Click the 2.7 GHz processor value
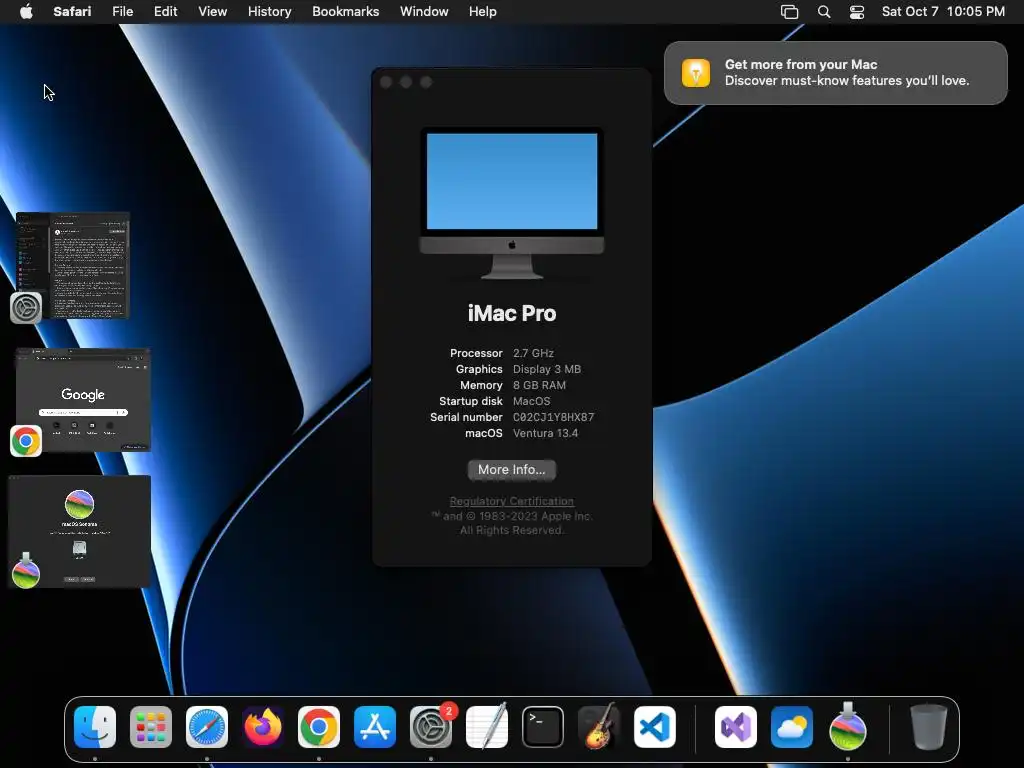 533,353
